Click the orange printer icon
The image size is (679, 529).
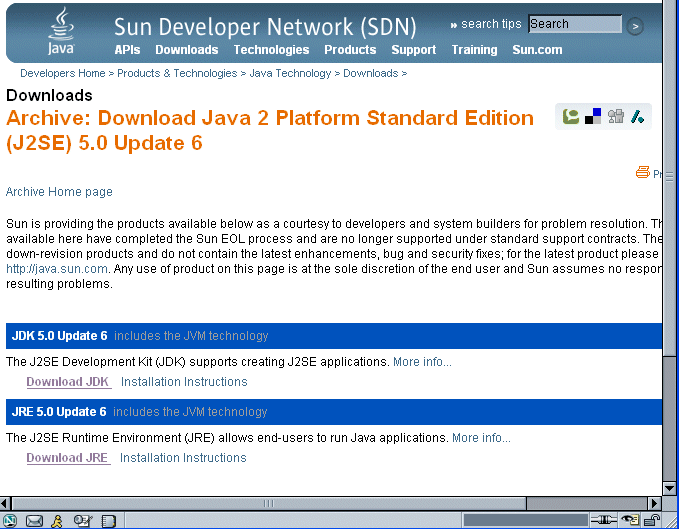pos(642,172)
